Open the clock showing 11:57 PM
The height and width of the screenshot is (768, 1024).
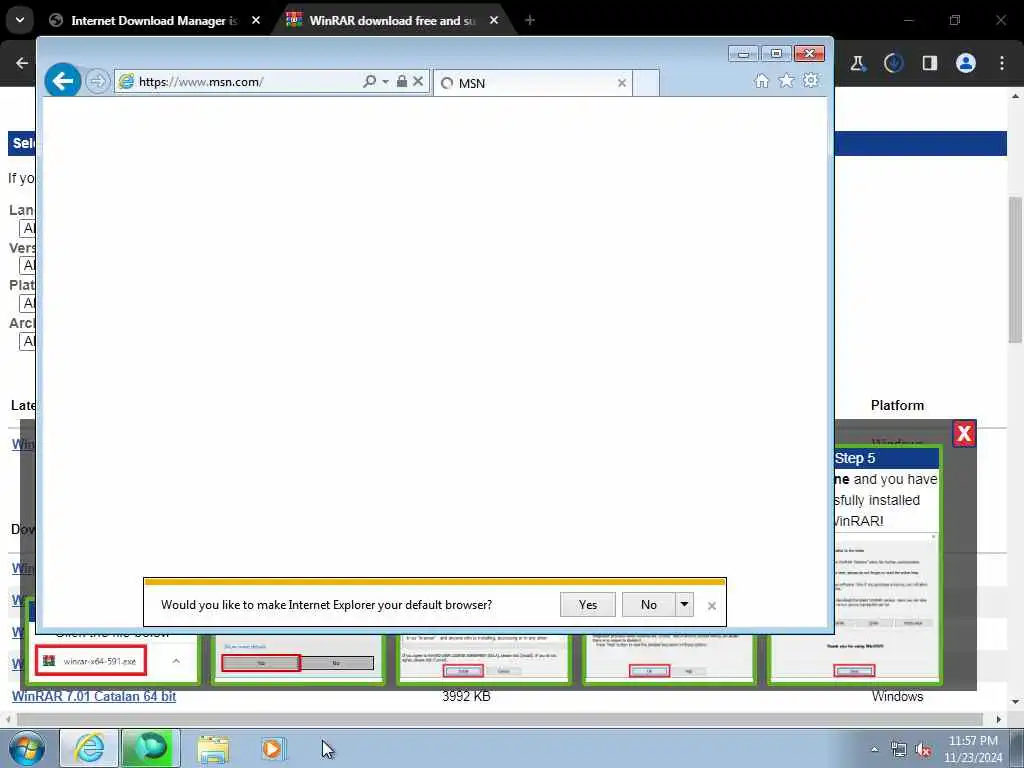tap(973, 749)
